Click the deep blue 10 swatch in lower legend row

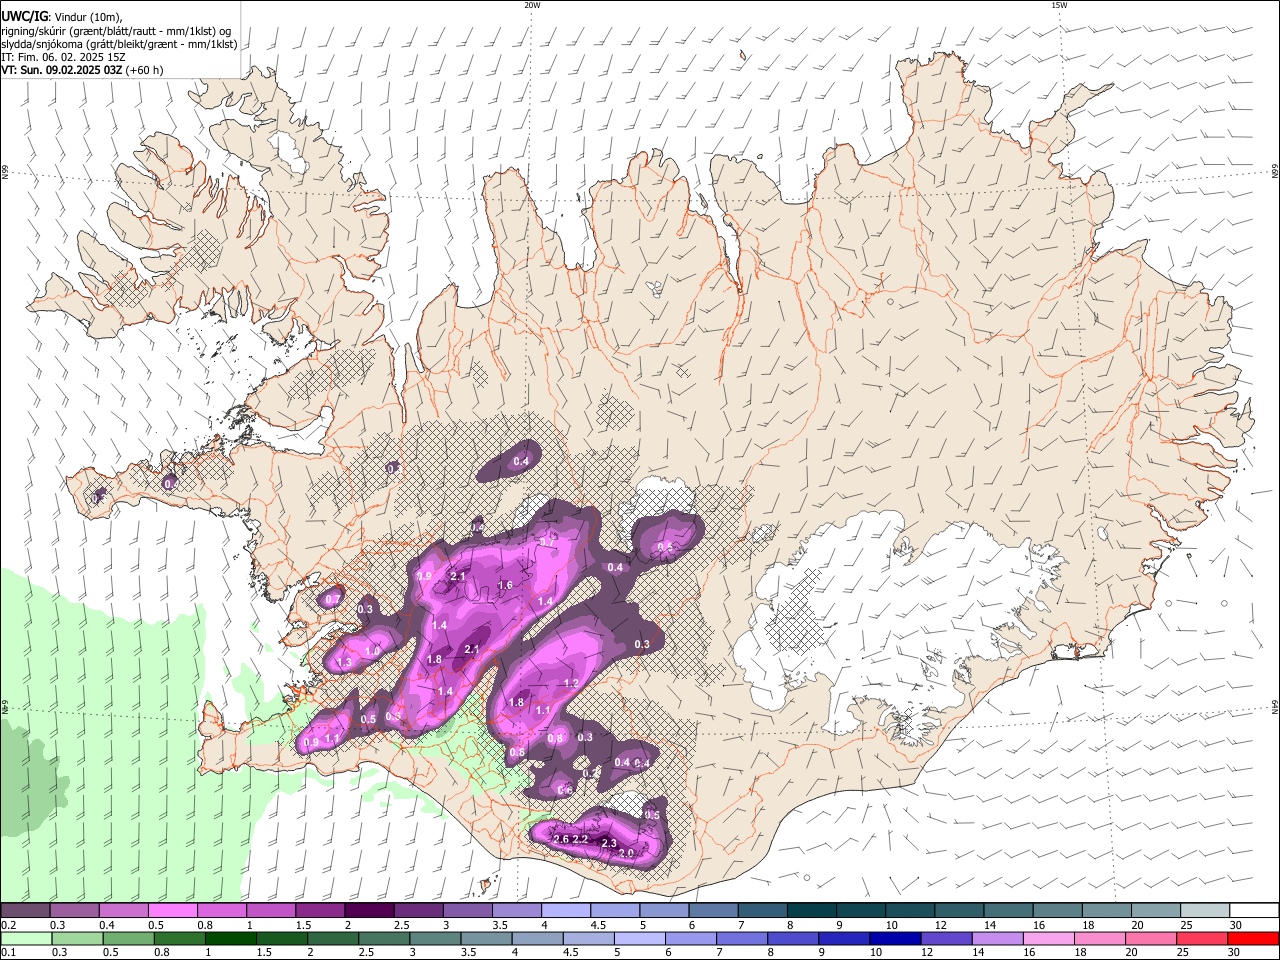coord(896,939)
